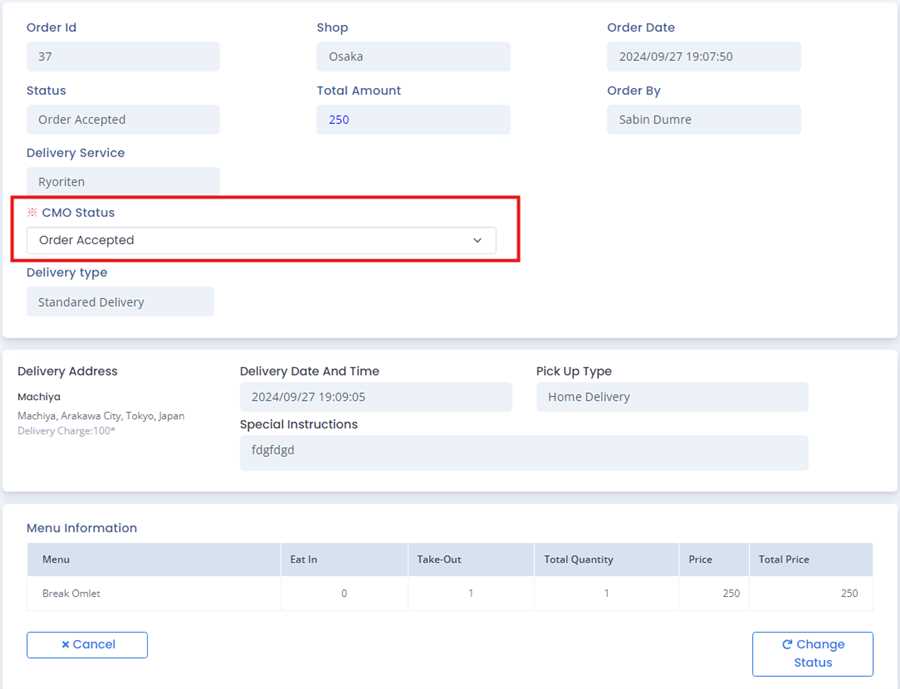Select the Order Id field
This screenshot has width=900, height=689.
pos(123,57)
